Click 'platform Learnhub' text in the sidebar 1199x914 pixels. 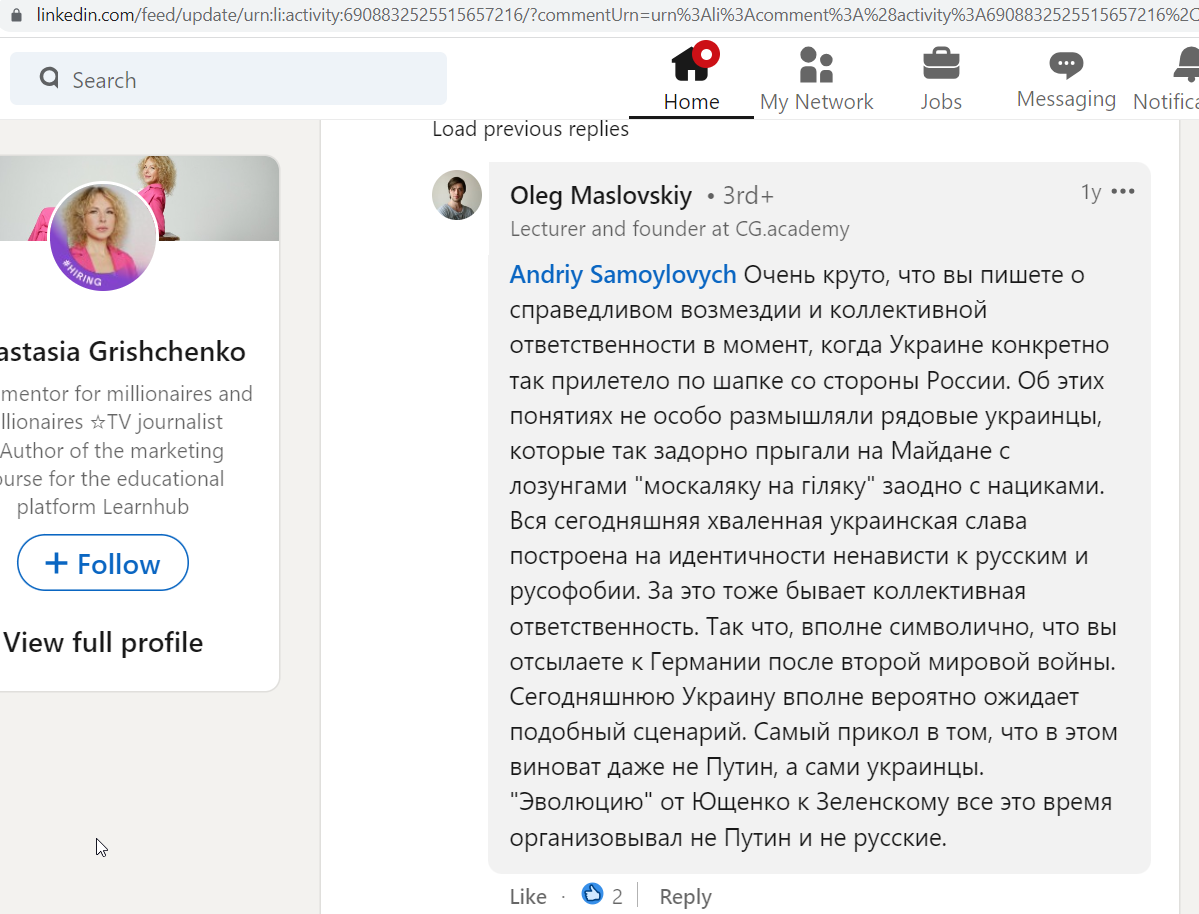click(102, 507)
